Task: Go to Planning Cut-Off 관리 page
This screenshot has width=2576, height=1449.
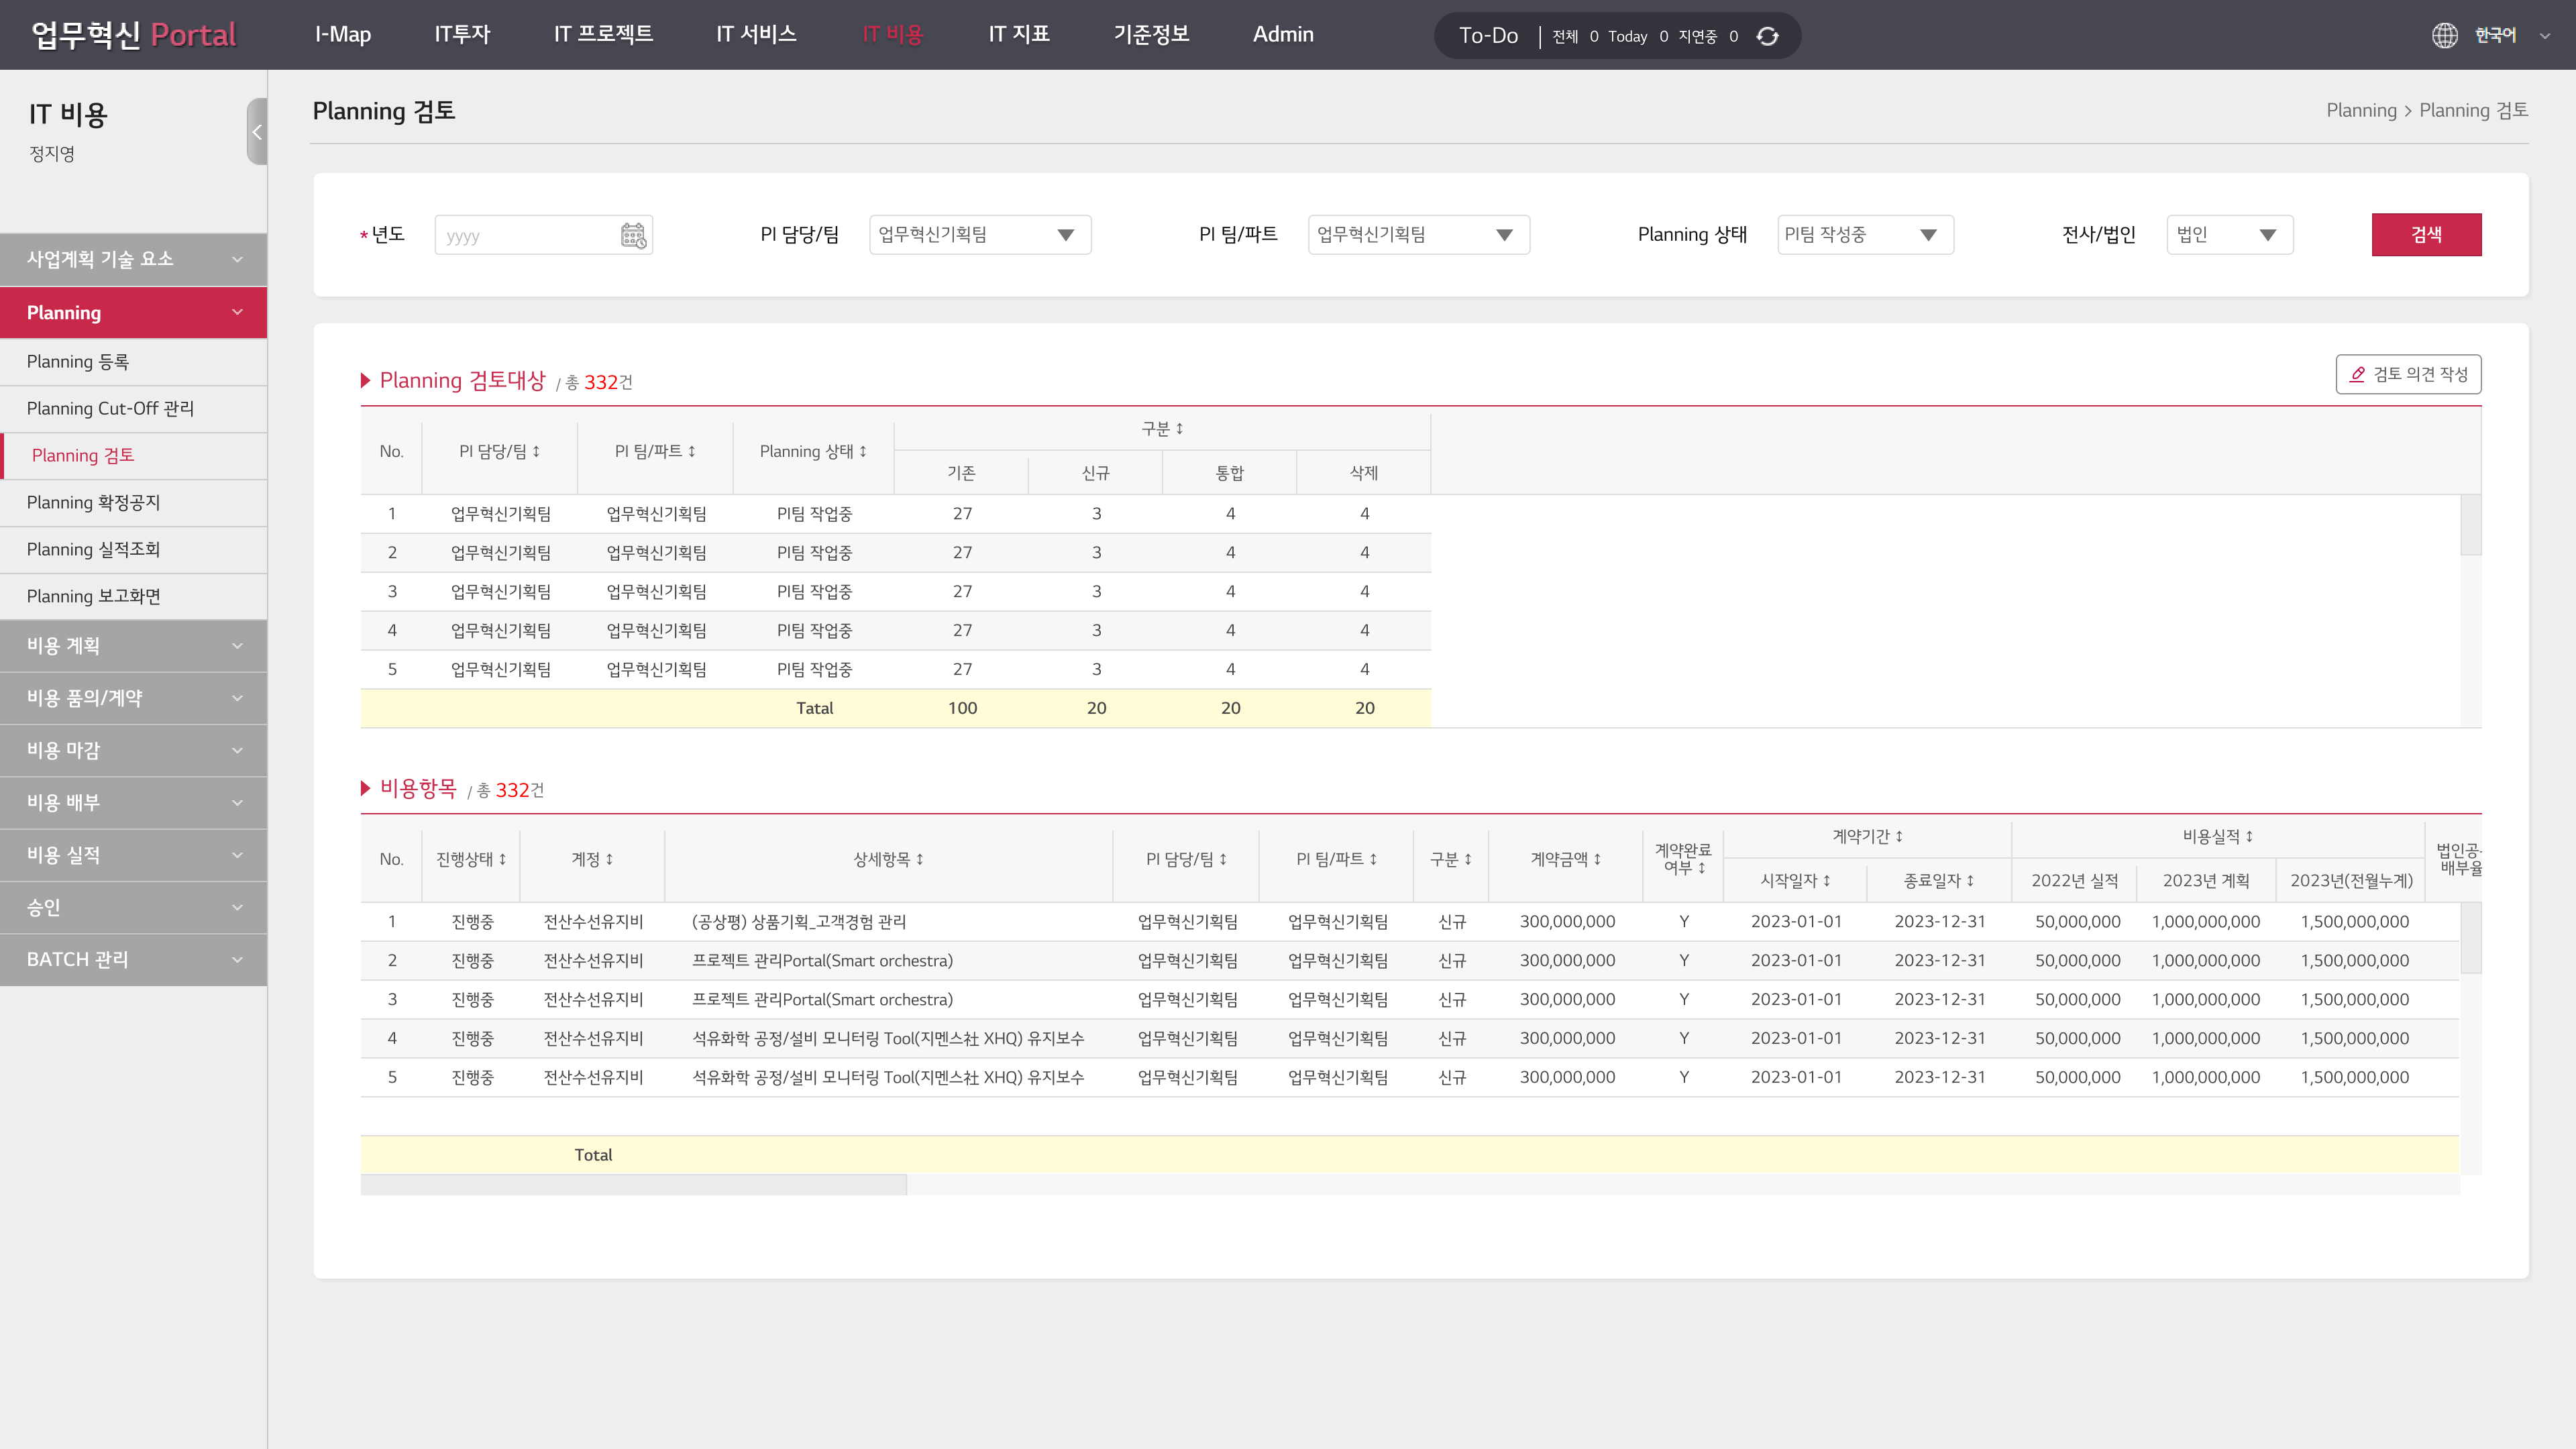Action: point(134,409)
